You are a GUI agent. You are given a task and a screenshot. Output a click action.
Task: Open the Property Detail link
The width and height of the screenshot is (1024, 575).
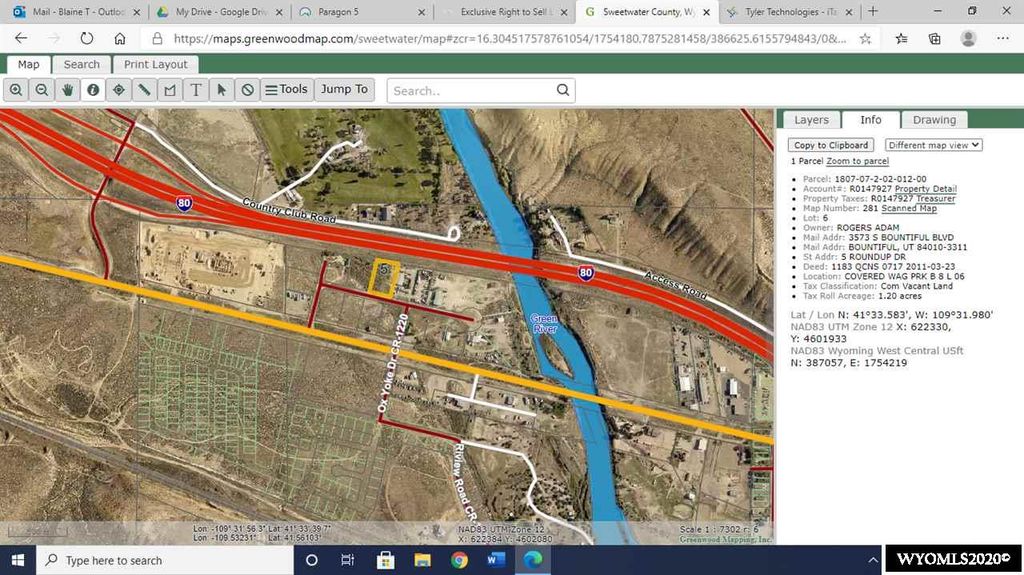[925, 189]
